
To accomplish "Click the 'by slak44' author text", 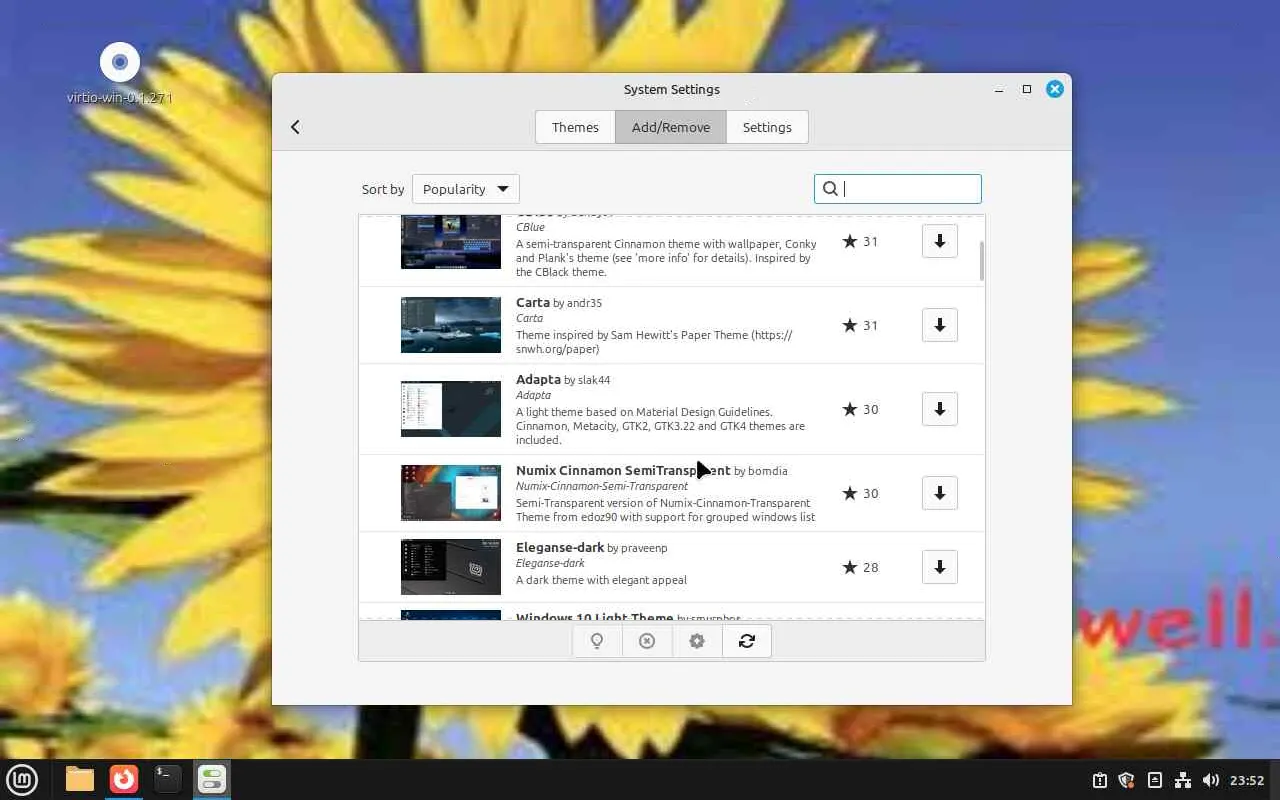I will pos(587,380).
